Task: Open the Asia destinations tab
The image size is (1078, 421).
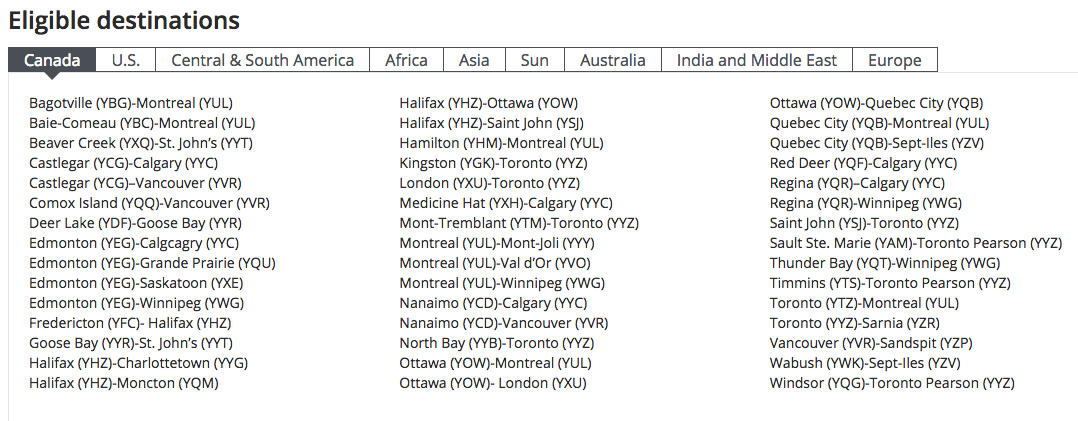Action: click(474, 60)
